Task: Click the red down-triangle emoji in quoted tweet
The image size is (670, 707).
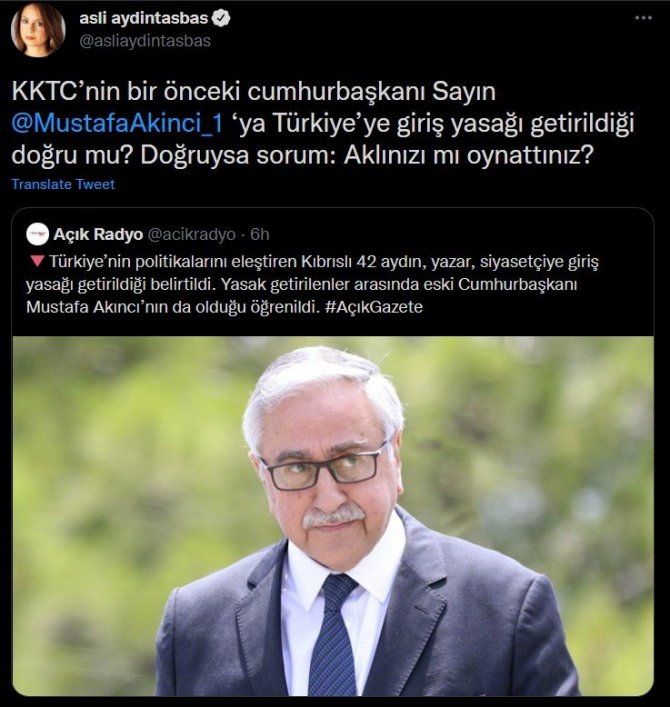Action: point(37,261)
